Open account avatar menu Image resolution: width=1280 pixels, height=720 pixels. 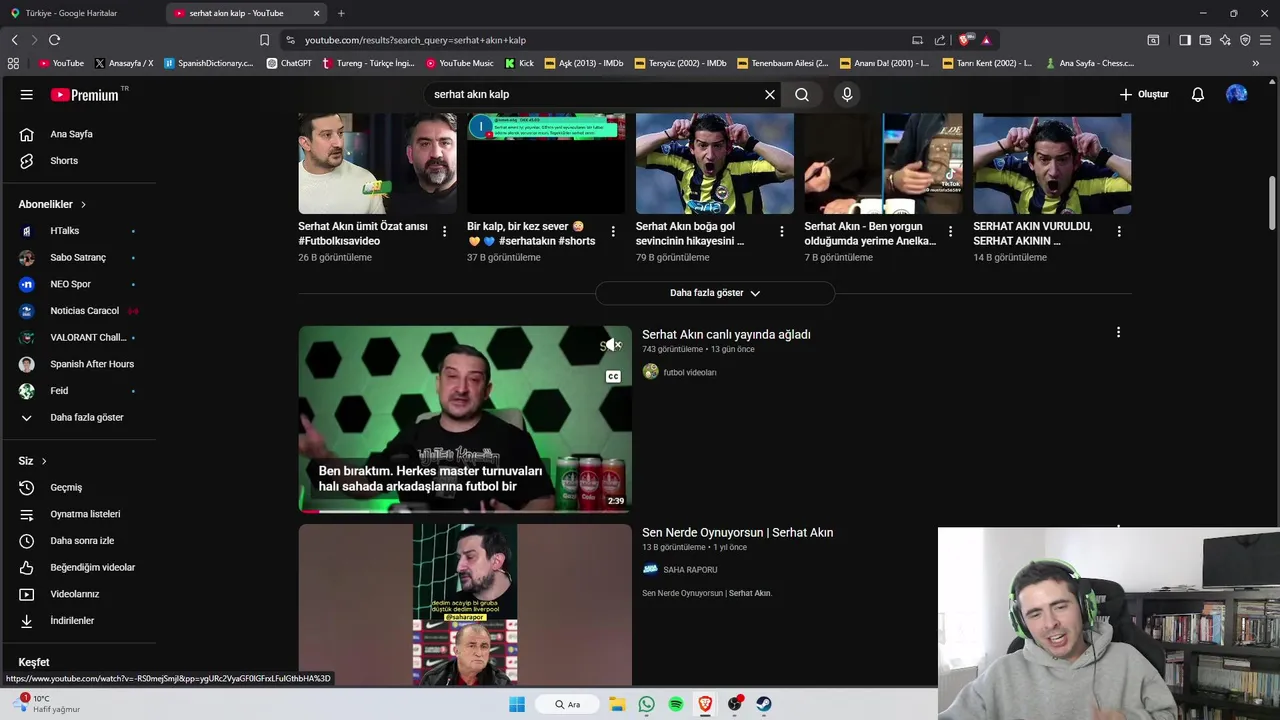point(1237,94)
